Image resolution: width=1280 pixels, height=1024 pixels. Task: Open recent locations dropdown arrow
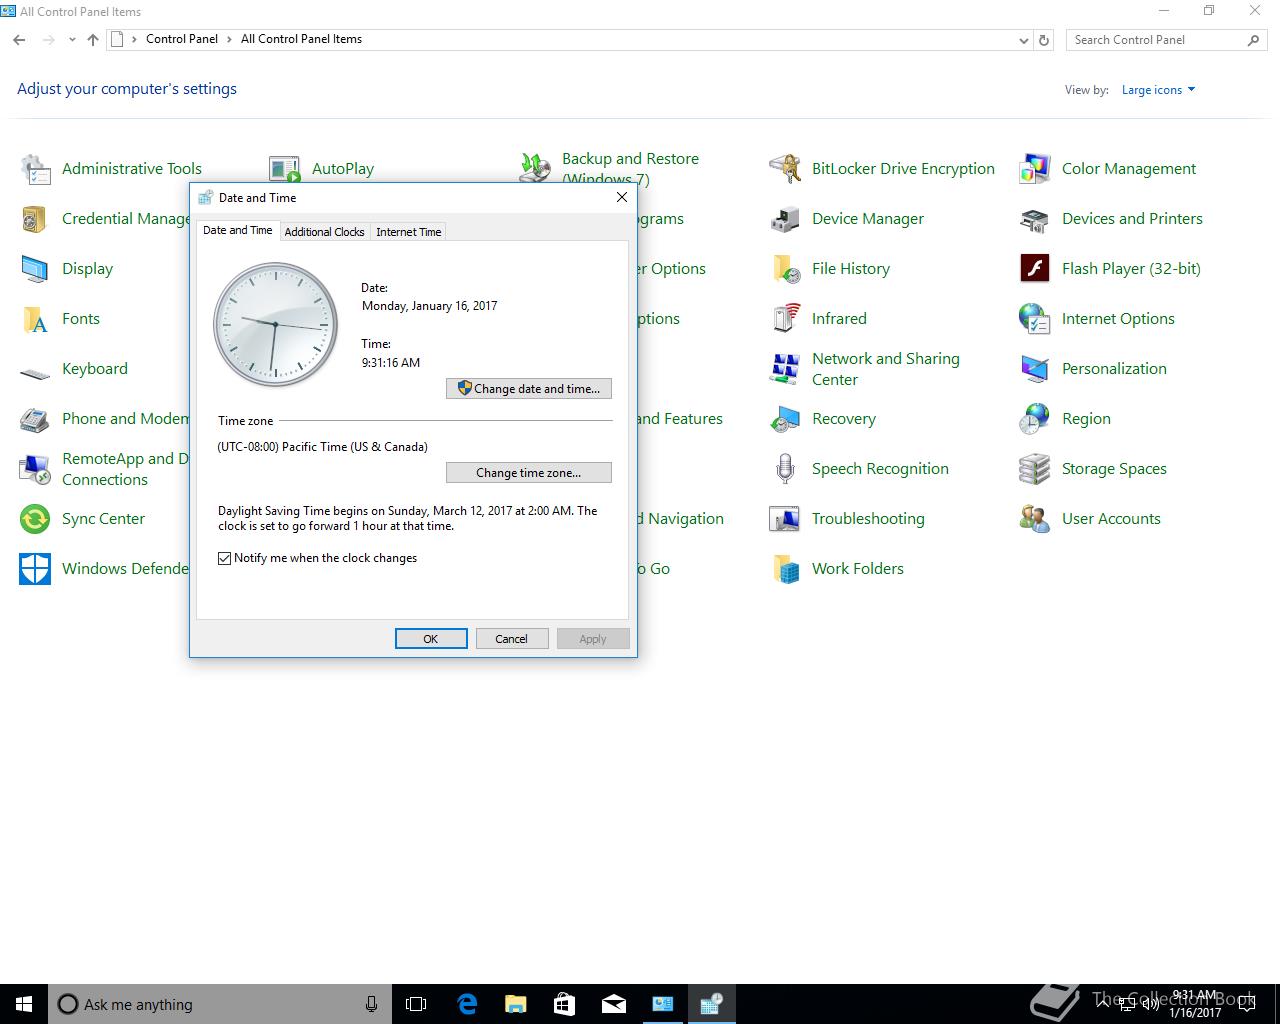click(x=72, y=40)
